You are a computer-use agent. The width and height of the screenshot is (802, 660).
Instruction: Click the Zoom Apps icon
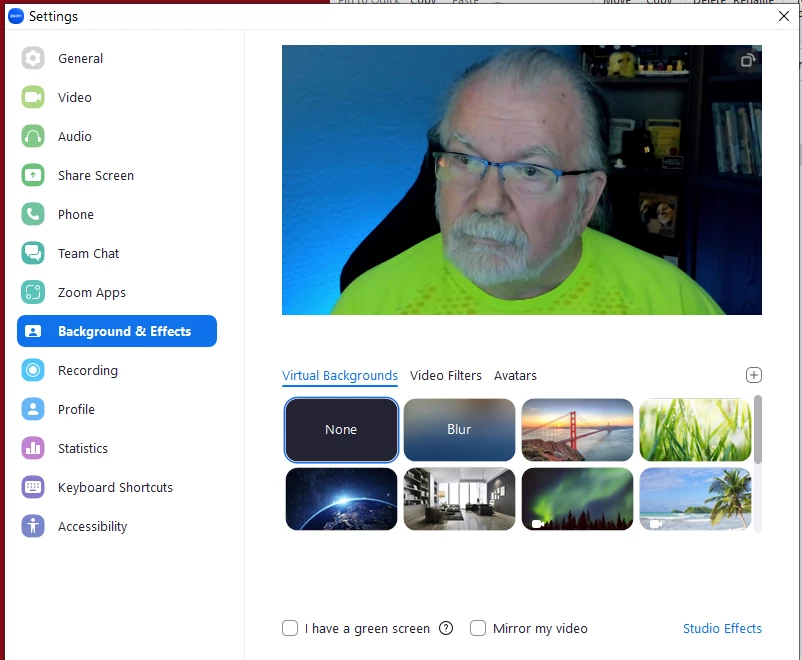[33, 292]
